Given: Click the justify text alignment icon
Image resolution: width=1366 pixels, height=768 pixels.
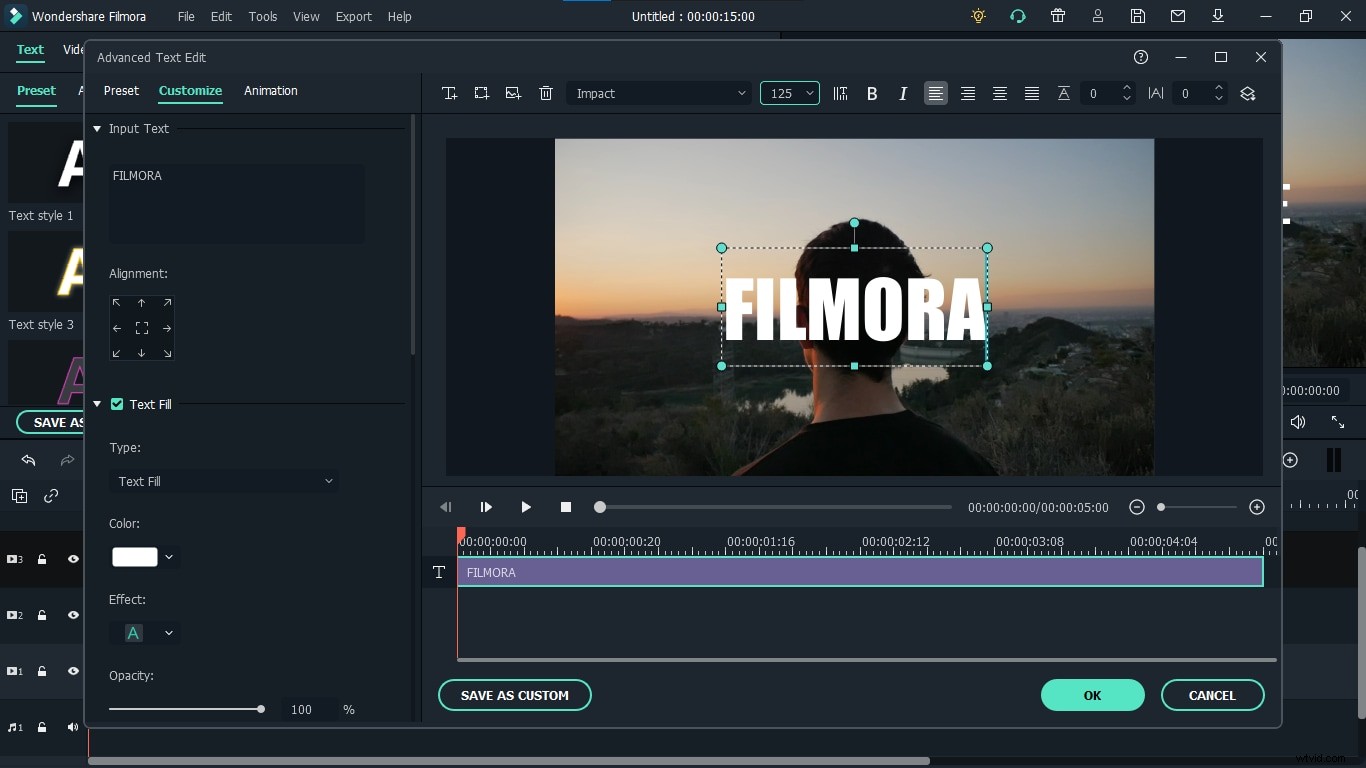Looking at the screenshot, I should [1031, 93].
